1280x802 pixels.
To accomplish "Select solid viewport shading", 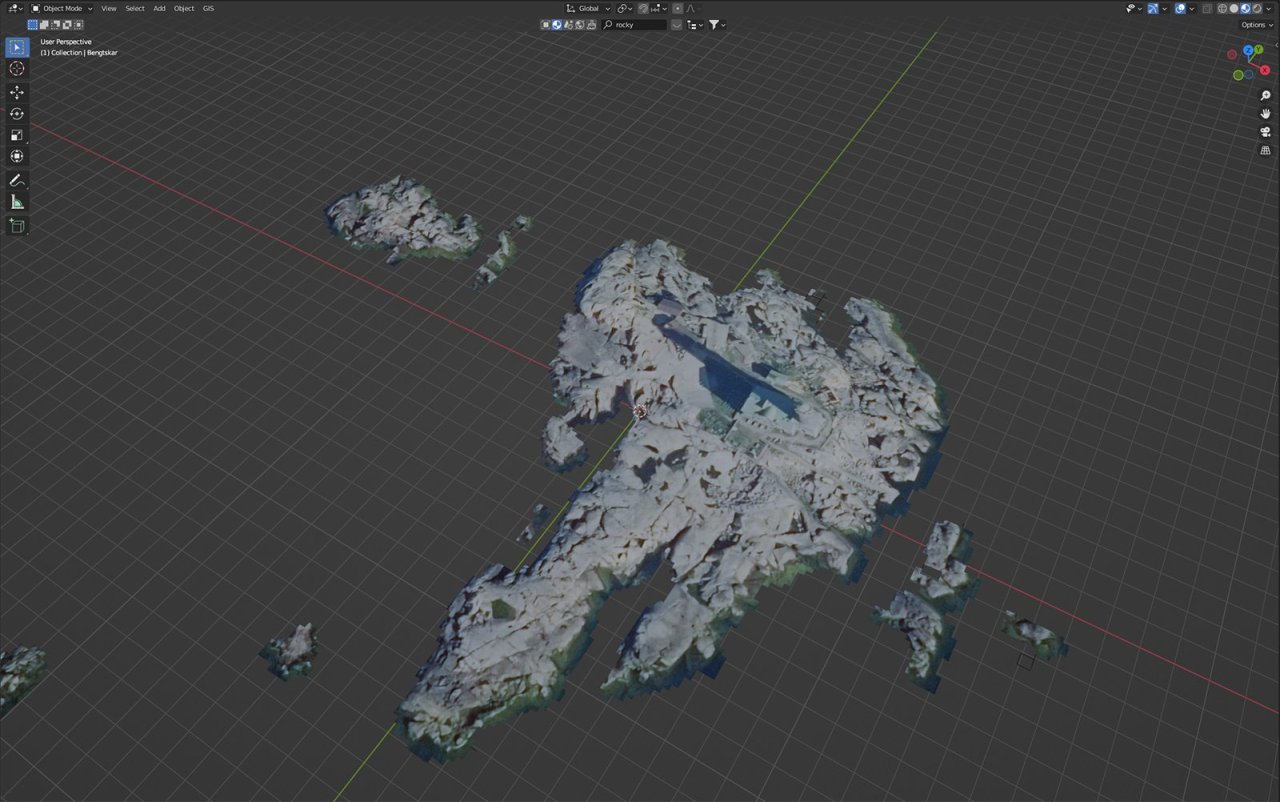I will [x=1234, y=9].
